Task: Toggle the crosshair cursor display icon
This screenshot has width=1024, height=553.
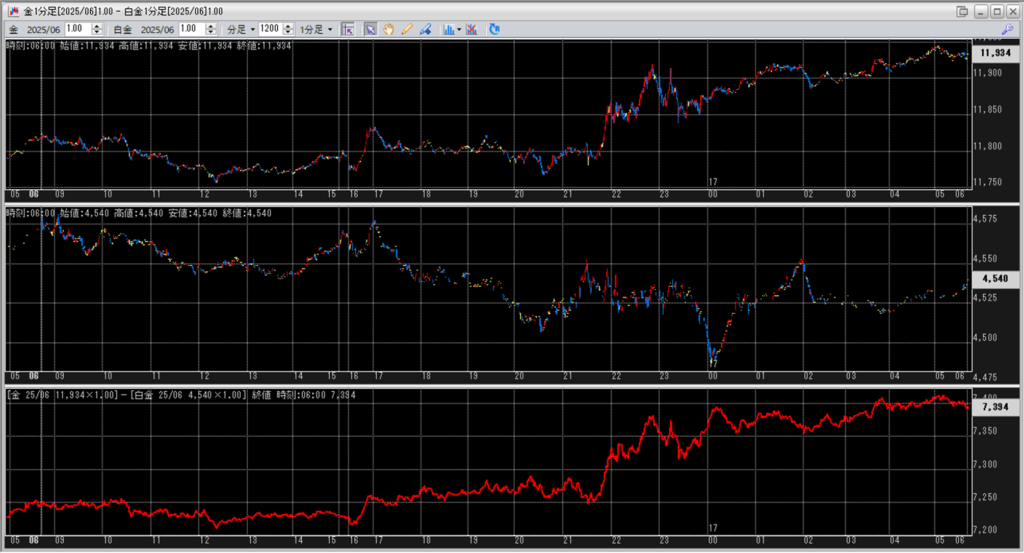Action: (x=348, y=29)
